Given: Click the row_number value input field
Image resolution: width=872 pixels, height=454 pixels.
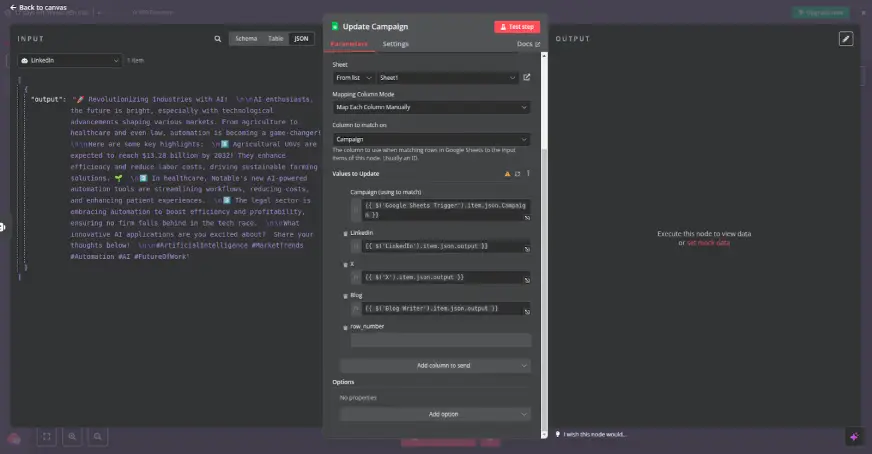Looking at the screenshot, I should coord(433,340).
